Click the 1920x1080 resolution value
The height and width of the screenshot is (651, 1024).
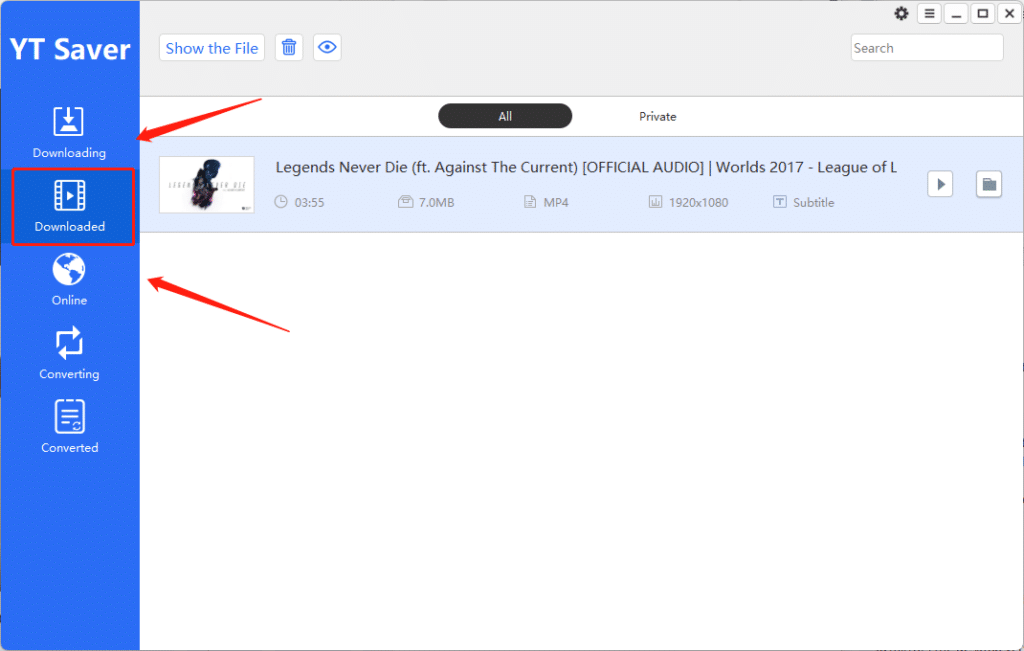698,202
